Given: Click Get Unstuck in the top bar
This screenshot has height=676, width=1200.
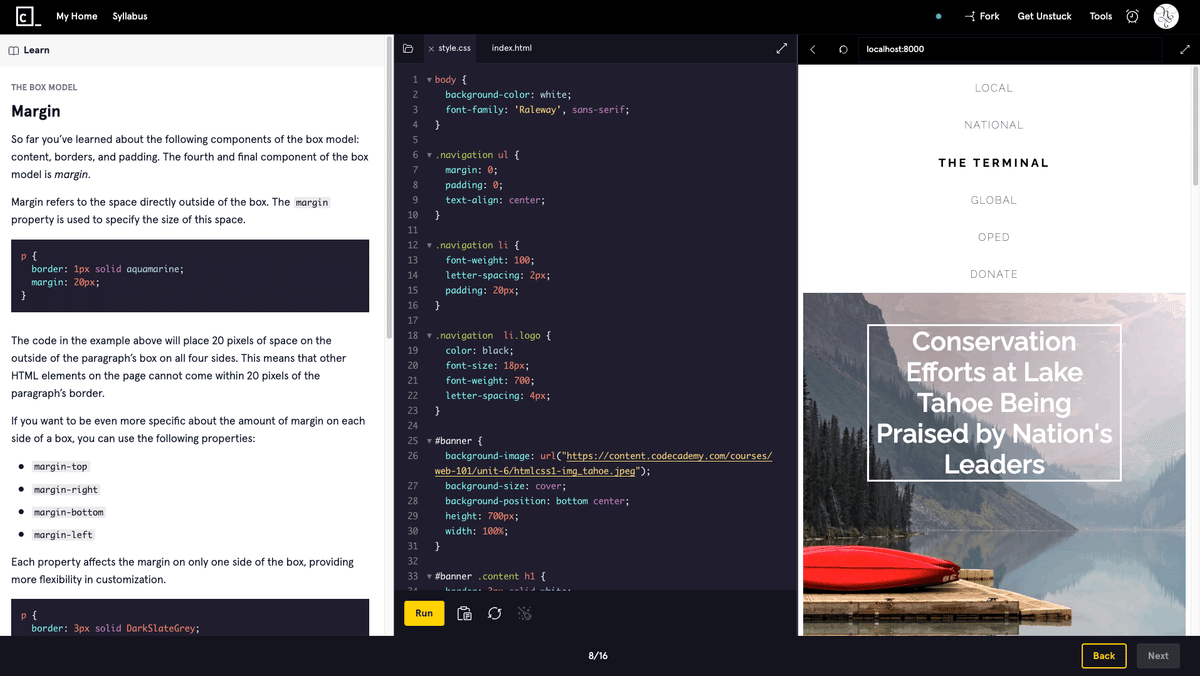Looking at the screenshot, I should click(x=1046, y=16).
